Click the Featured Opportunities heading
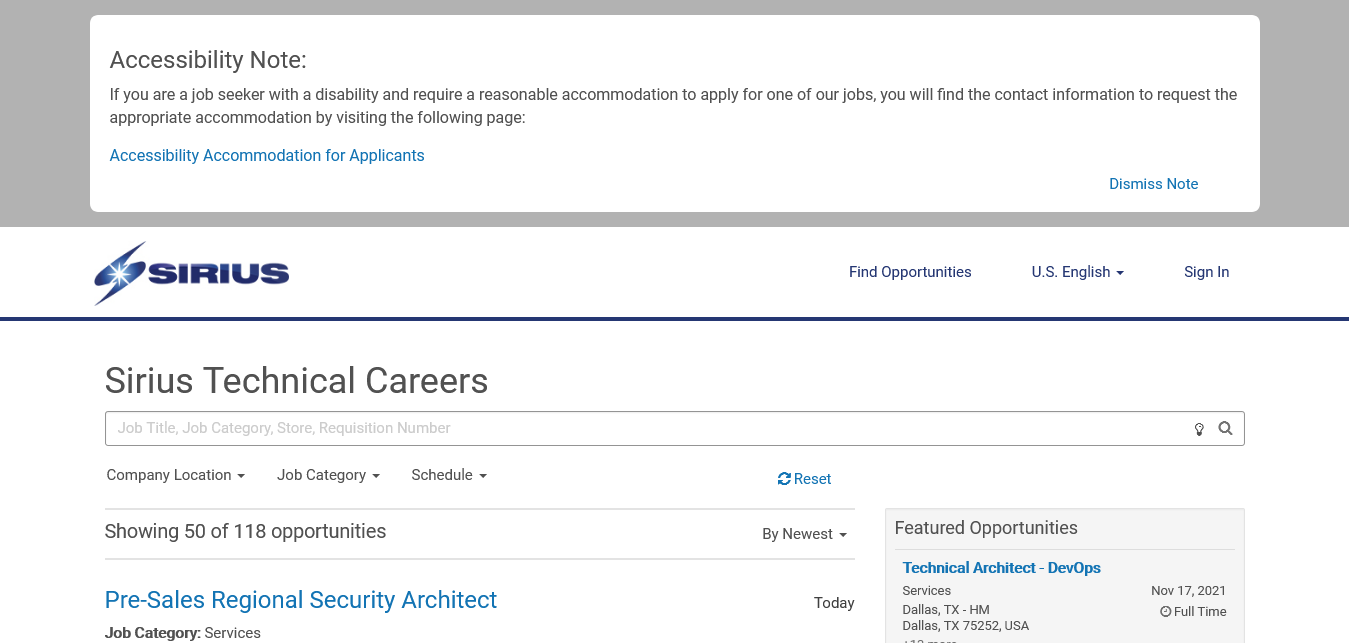 point(986,528)
